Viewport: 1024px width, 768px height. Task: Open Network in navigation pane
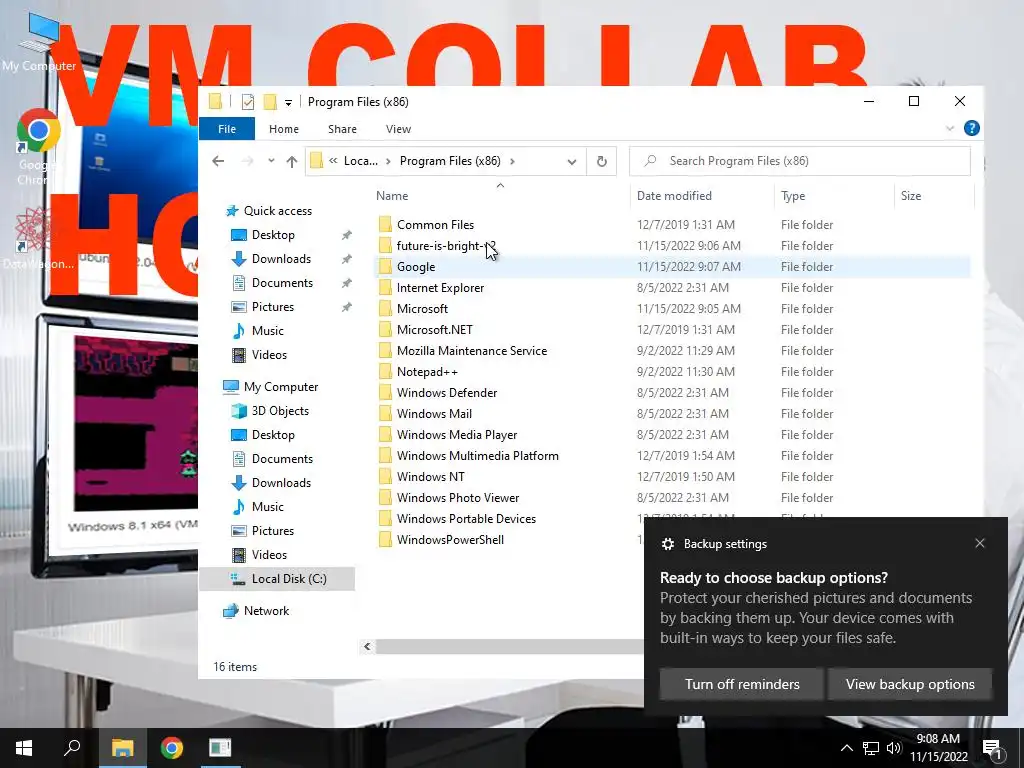click(266, 611)
